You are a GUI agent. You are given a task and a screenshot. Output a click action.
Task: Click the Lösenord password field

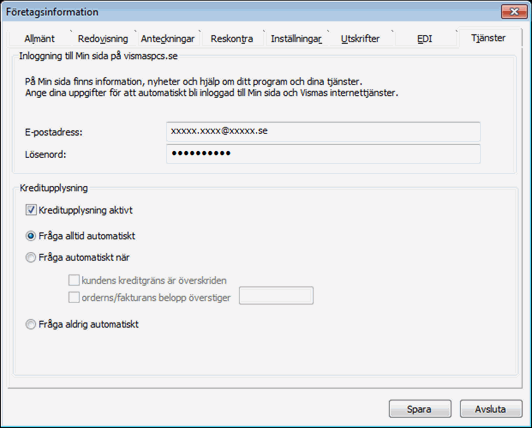click(x=323, y=154)
